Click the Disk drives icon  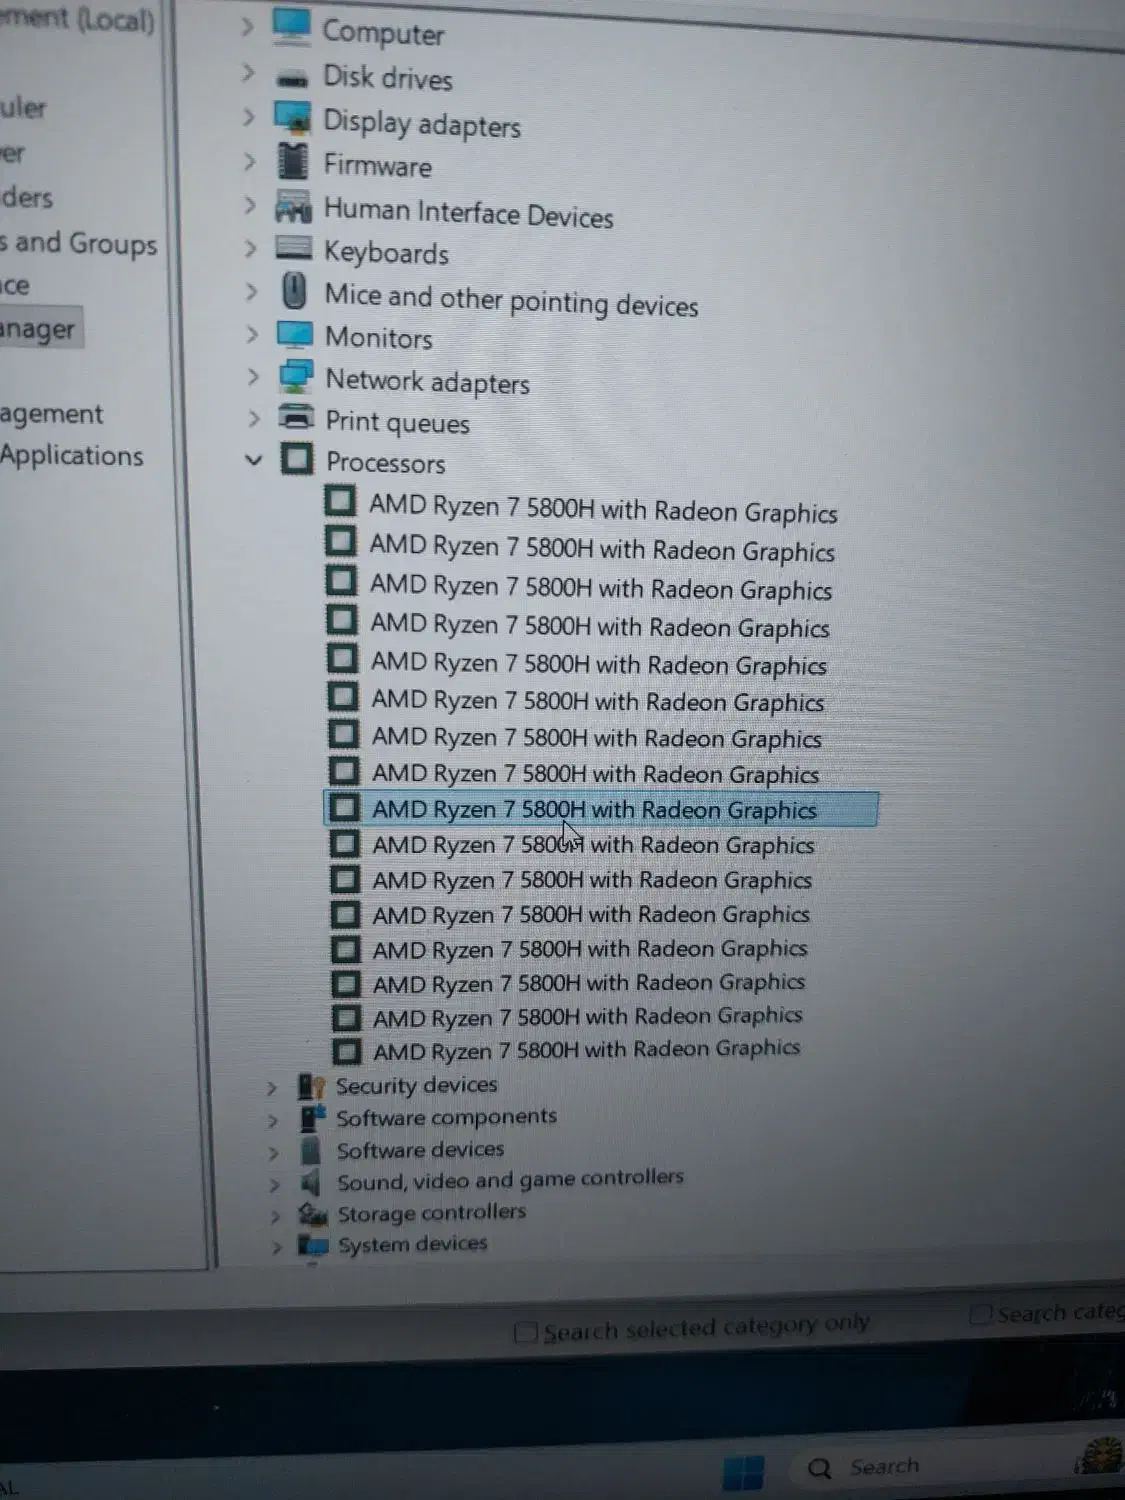[292, 77]
